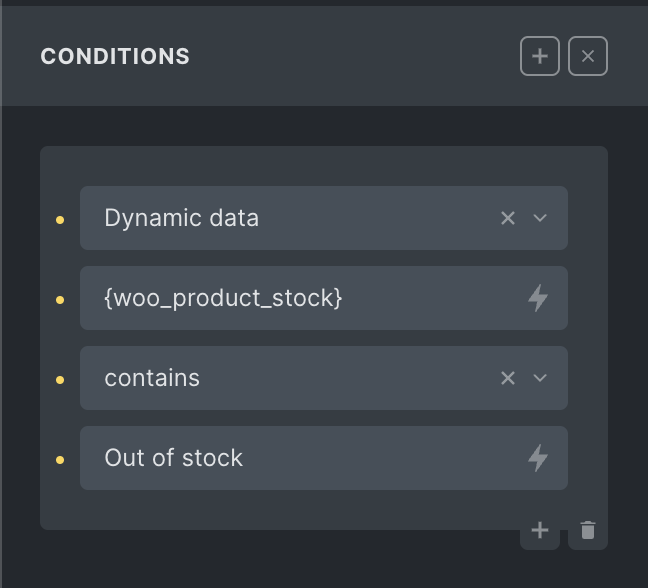Screen dimensions: 648x588
Task: Select the CONDITIONS panel heading
Action: [x=115, y=56]
